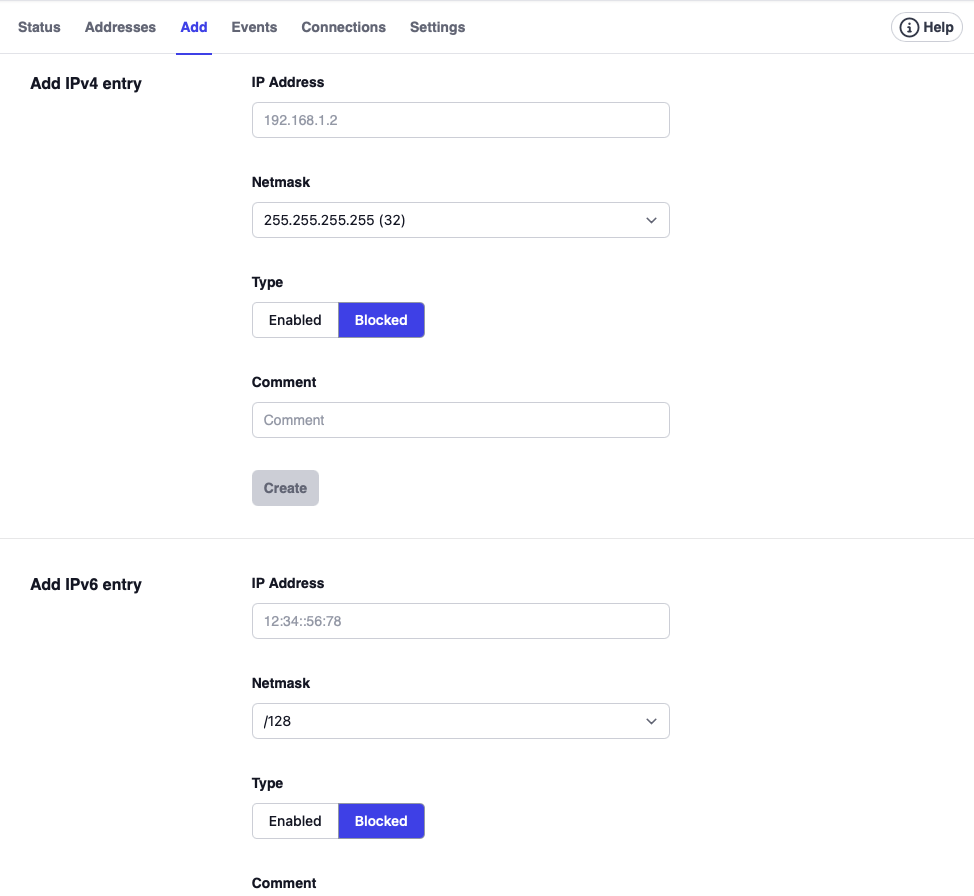
Task: Click the Help button
Action: [x=925, y=27]
